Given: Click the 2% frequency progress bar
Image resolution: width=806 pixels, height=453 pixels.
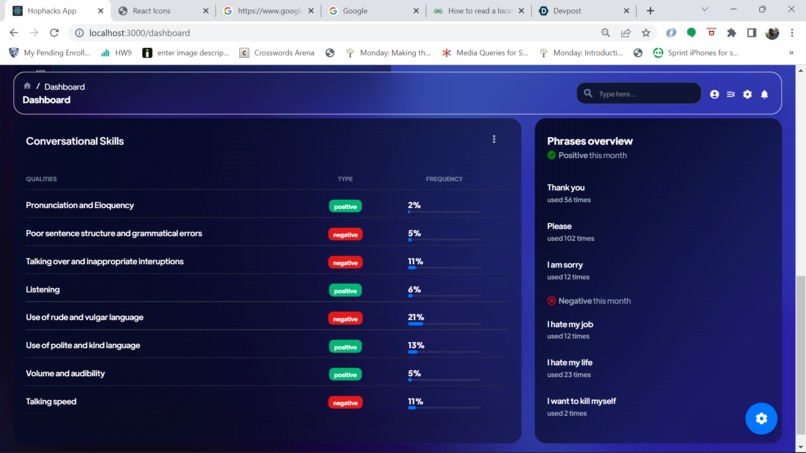Looking at the screenshot, I should (x=444, y=212).
